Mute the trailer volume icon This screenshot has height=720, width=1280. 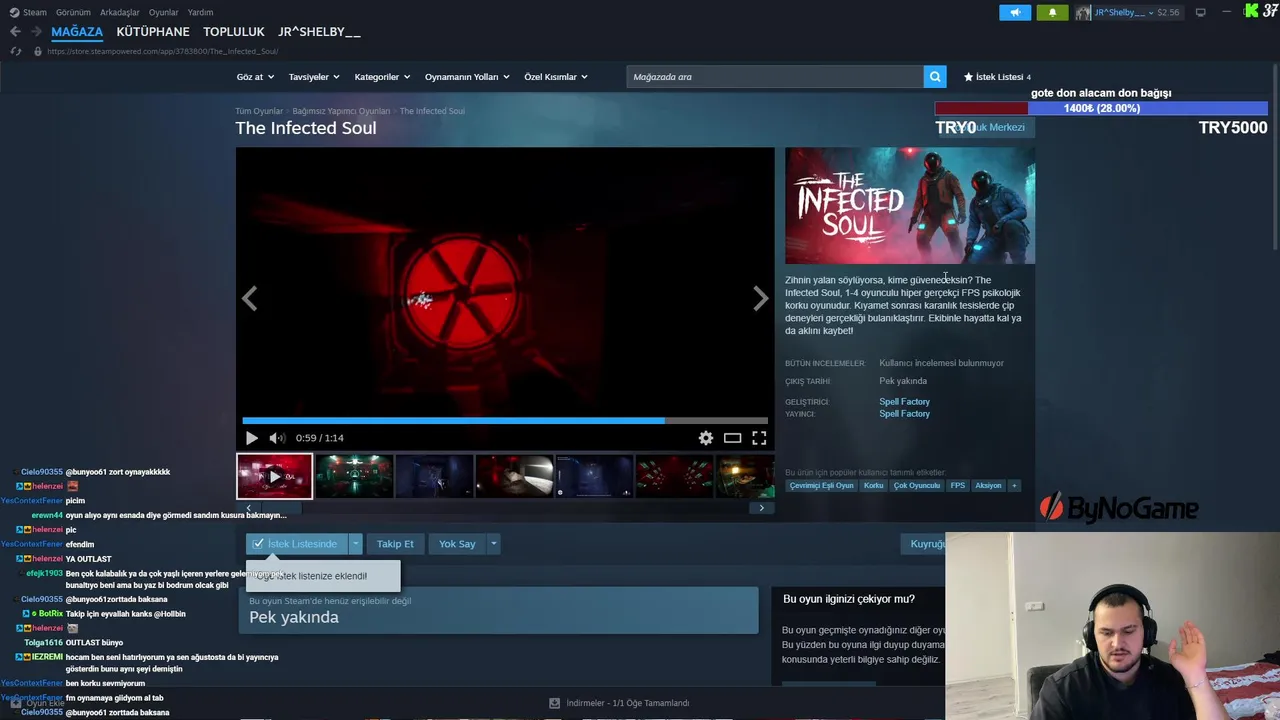[277, 438]
